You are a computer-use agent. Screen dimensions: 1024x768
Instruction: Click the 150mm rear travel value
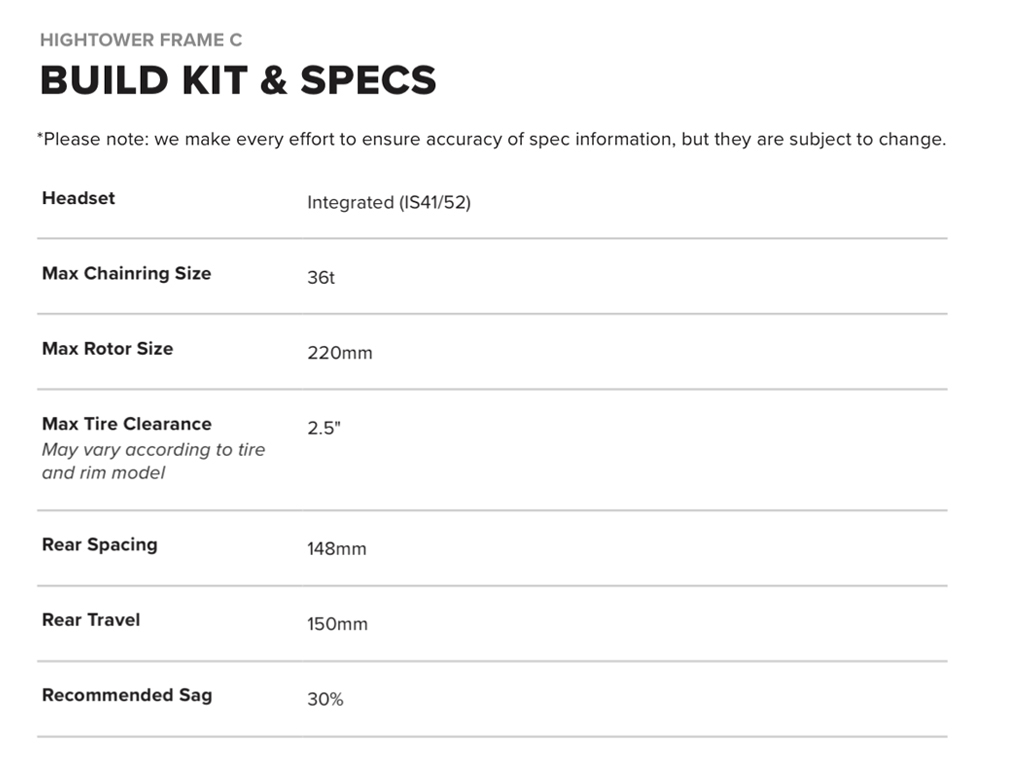click(337, 625)
